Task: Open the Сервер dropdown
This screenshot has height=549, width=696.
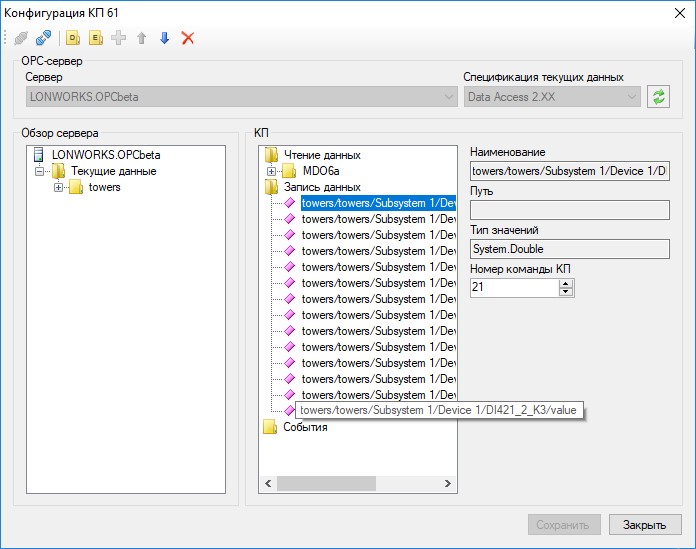Action: coord(242,97)
